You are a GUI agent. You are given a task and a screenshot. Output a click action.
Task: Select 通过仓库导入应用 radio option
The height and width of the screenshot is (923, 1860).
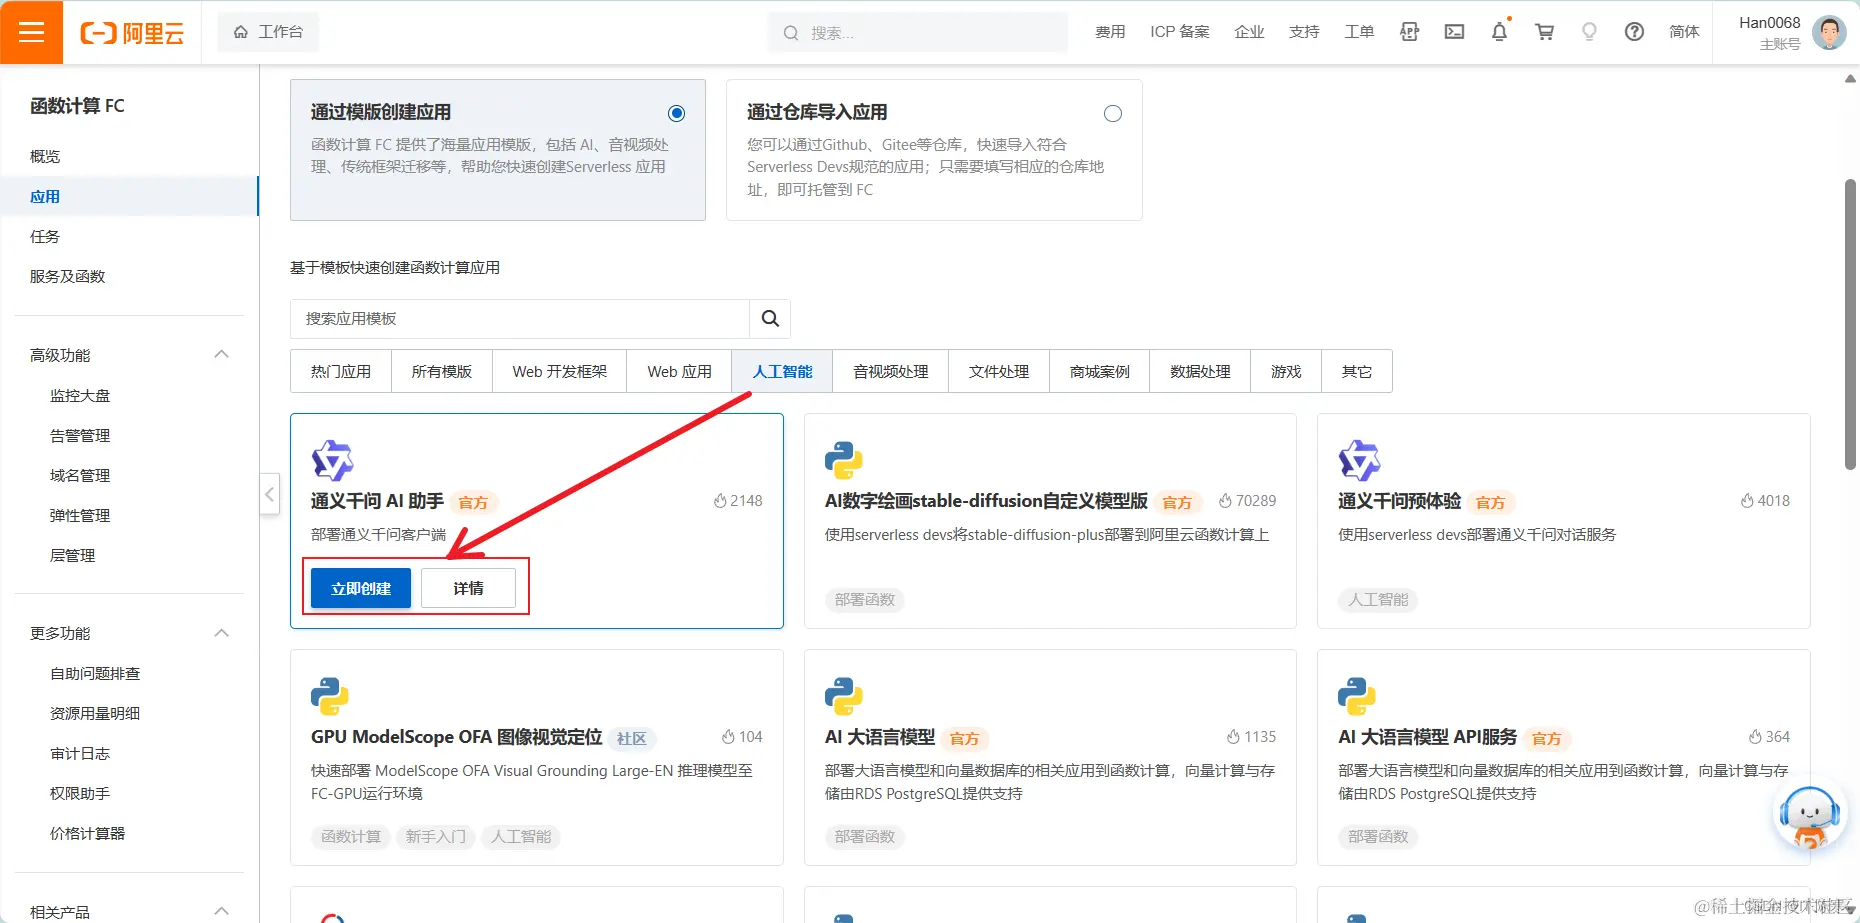tap(1113, 113)
